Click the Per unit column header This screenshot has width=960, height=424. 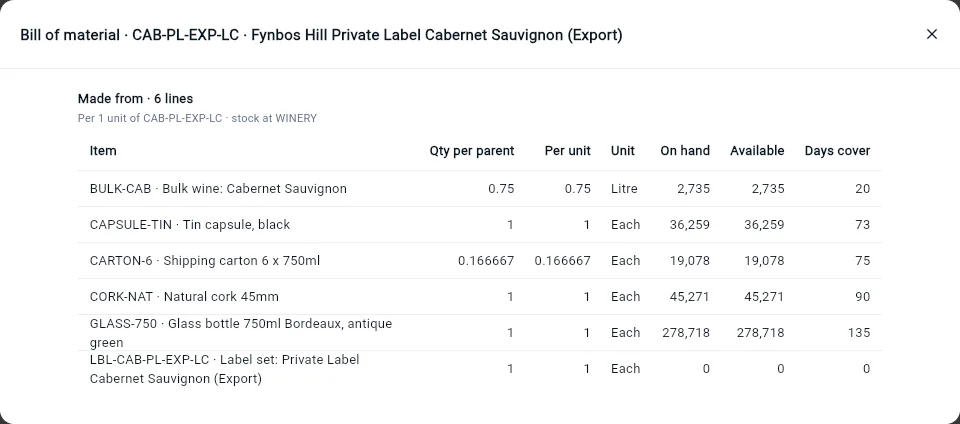[568, 151]
